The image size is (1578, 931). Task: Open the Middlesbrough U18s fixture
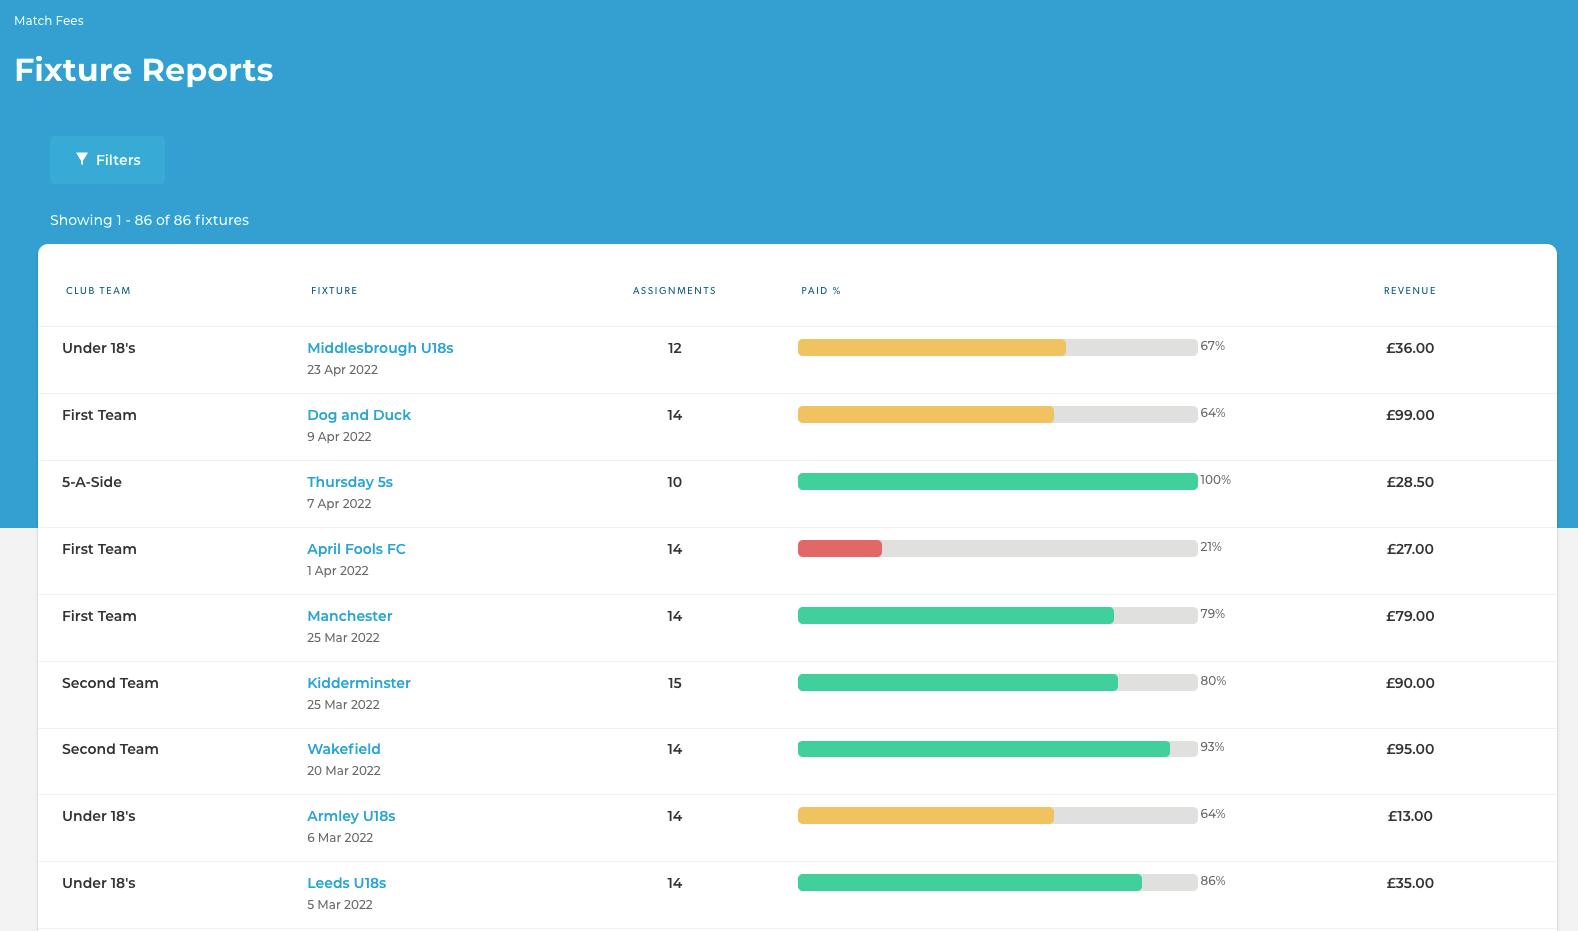pyautogui.click(x=380, y=348)
